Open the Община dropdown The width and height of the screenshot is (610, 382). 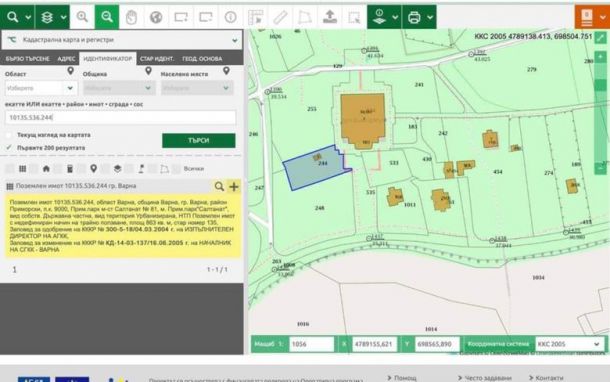[x=119, y=88]
